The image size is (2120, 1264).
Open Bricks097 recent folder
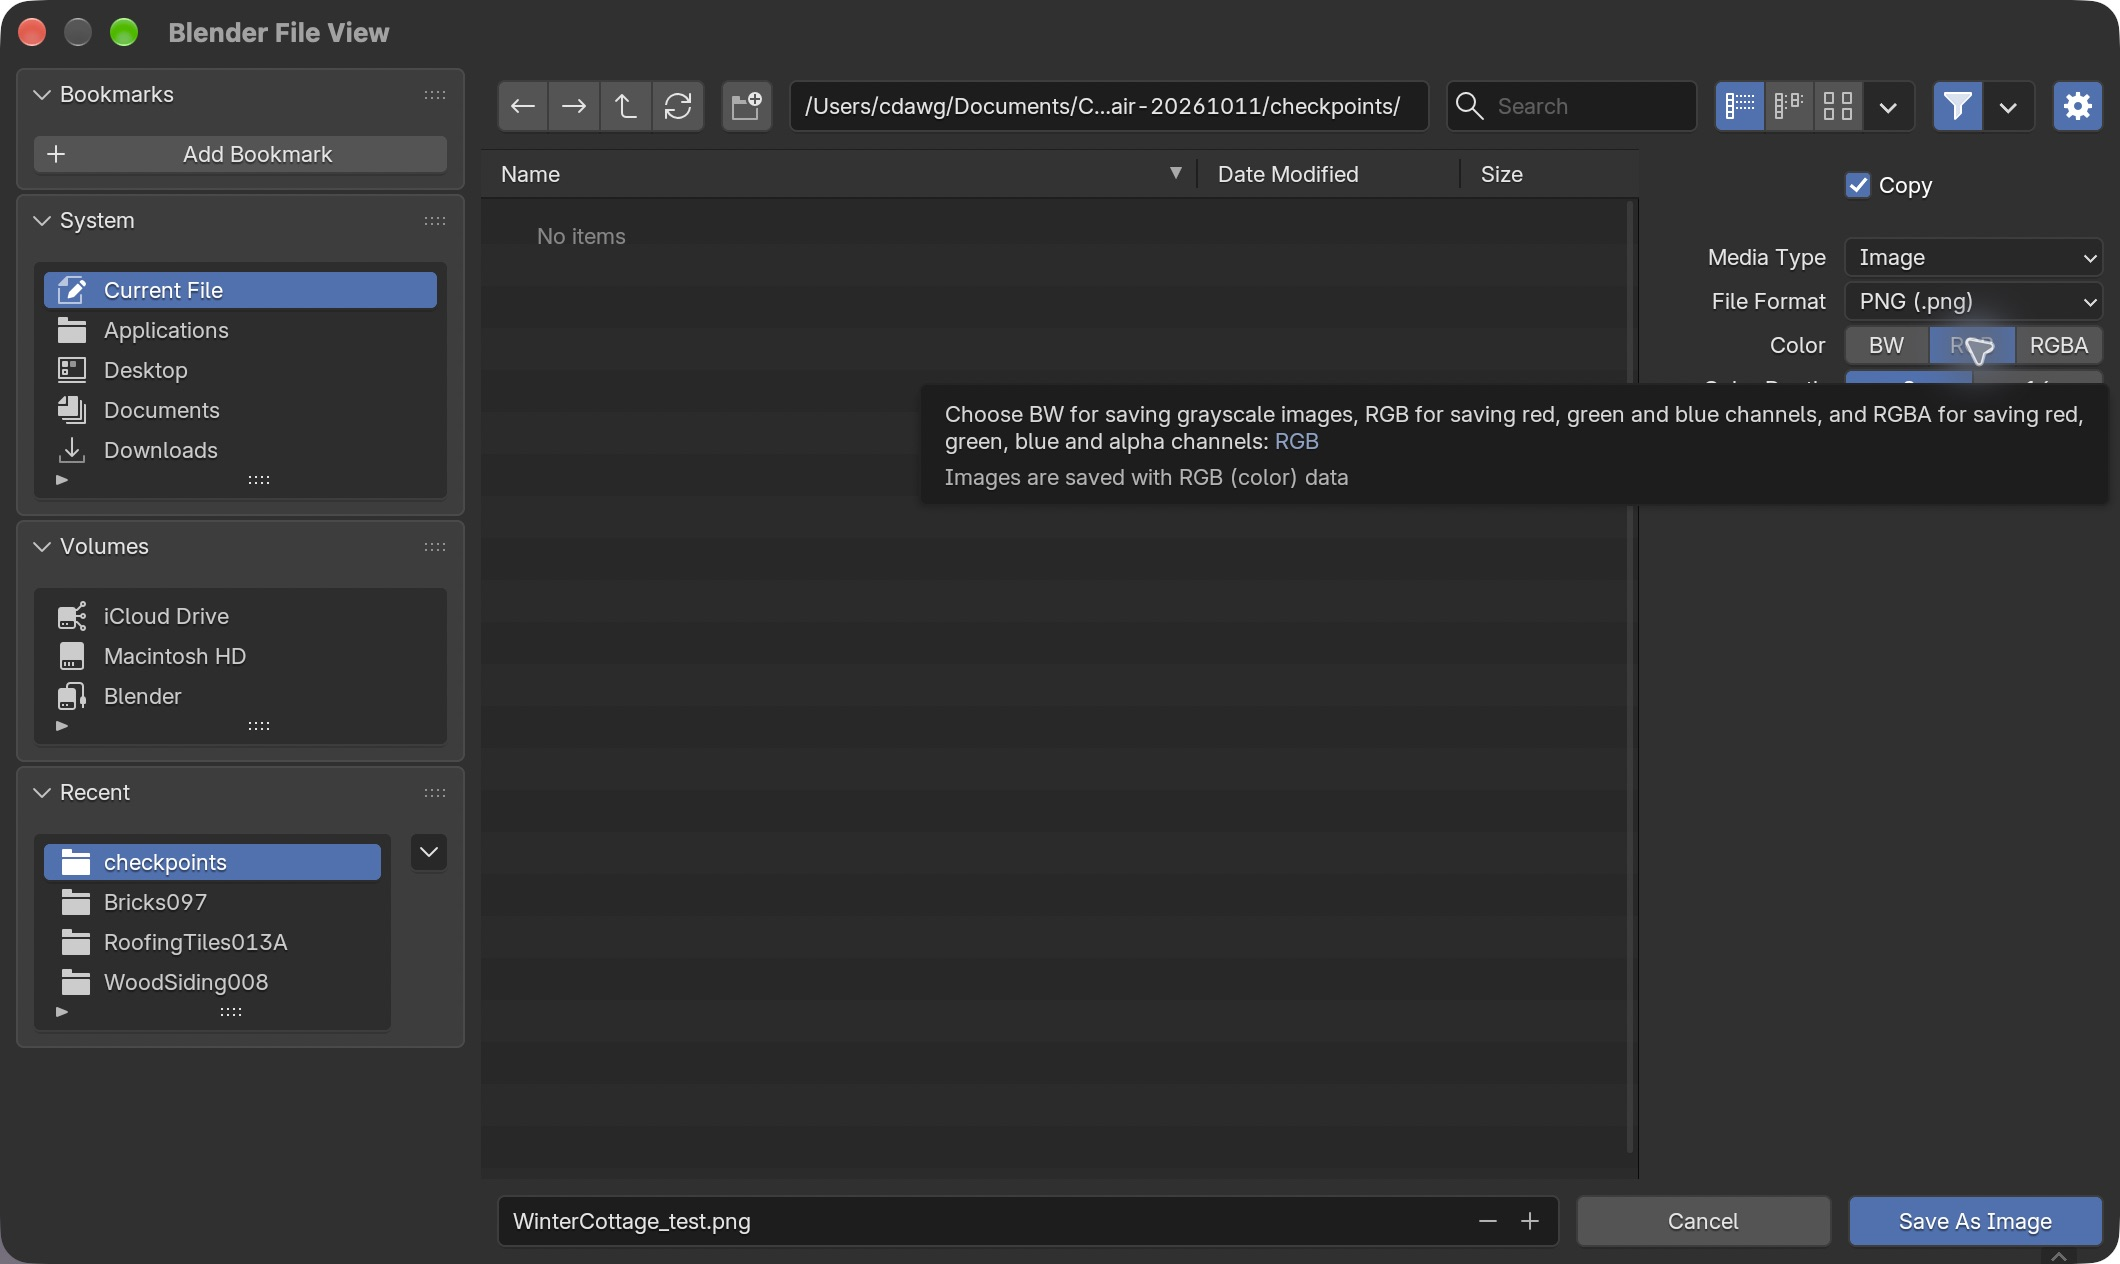pos(212,902)
